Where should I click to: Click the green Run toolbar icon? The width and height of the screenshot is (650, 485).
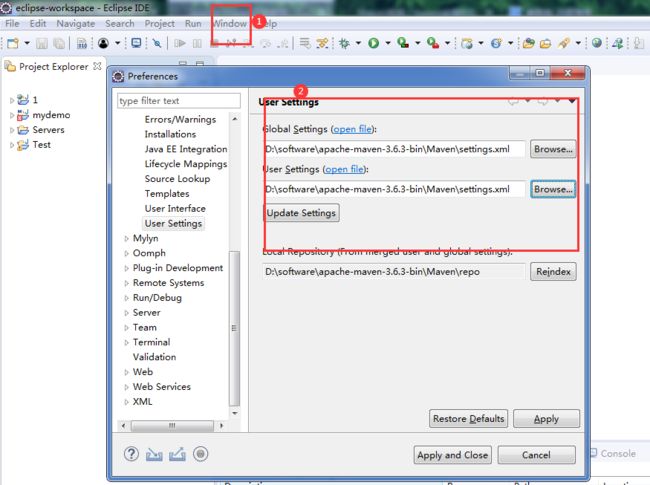[x=374, y=43]
